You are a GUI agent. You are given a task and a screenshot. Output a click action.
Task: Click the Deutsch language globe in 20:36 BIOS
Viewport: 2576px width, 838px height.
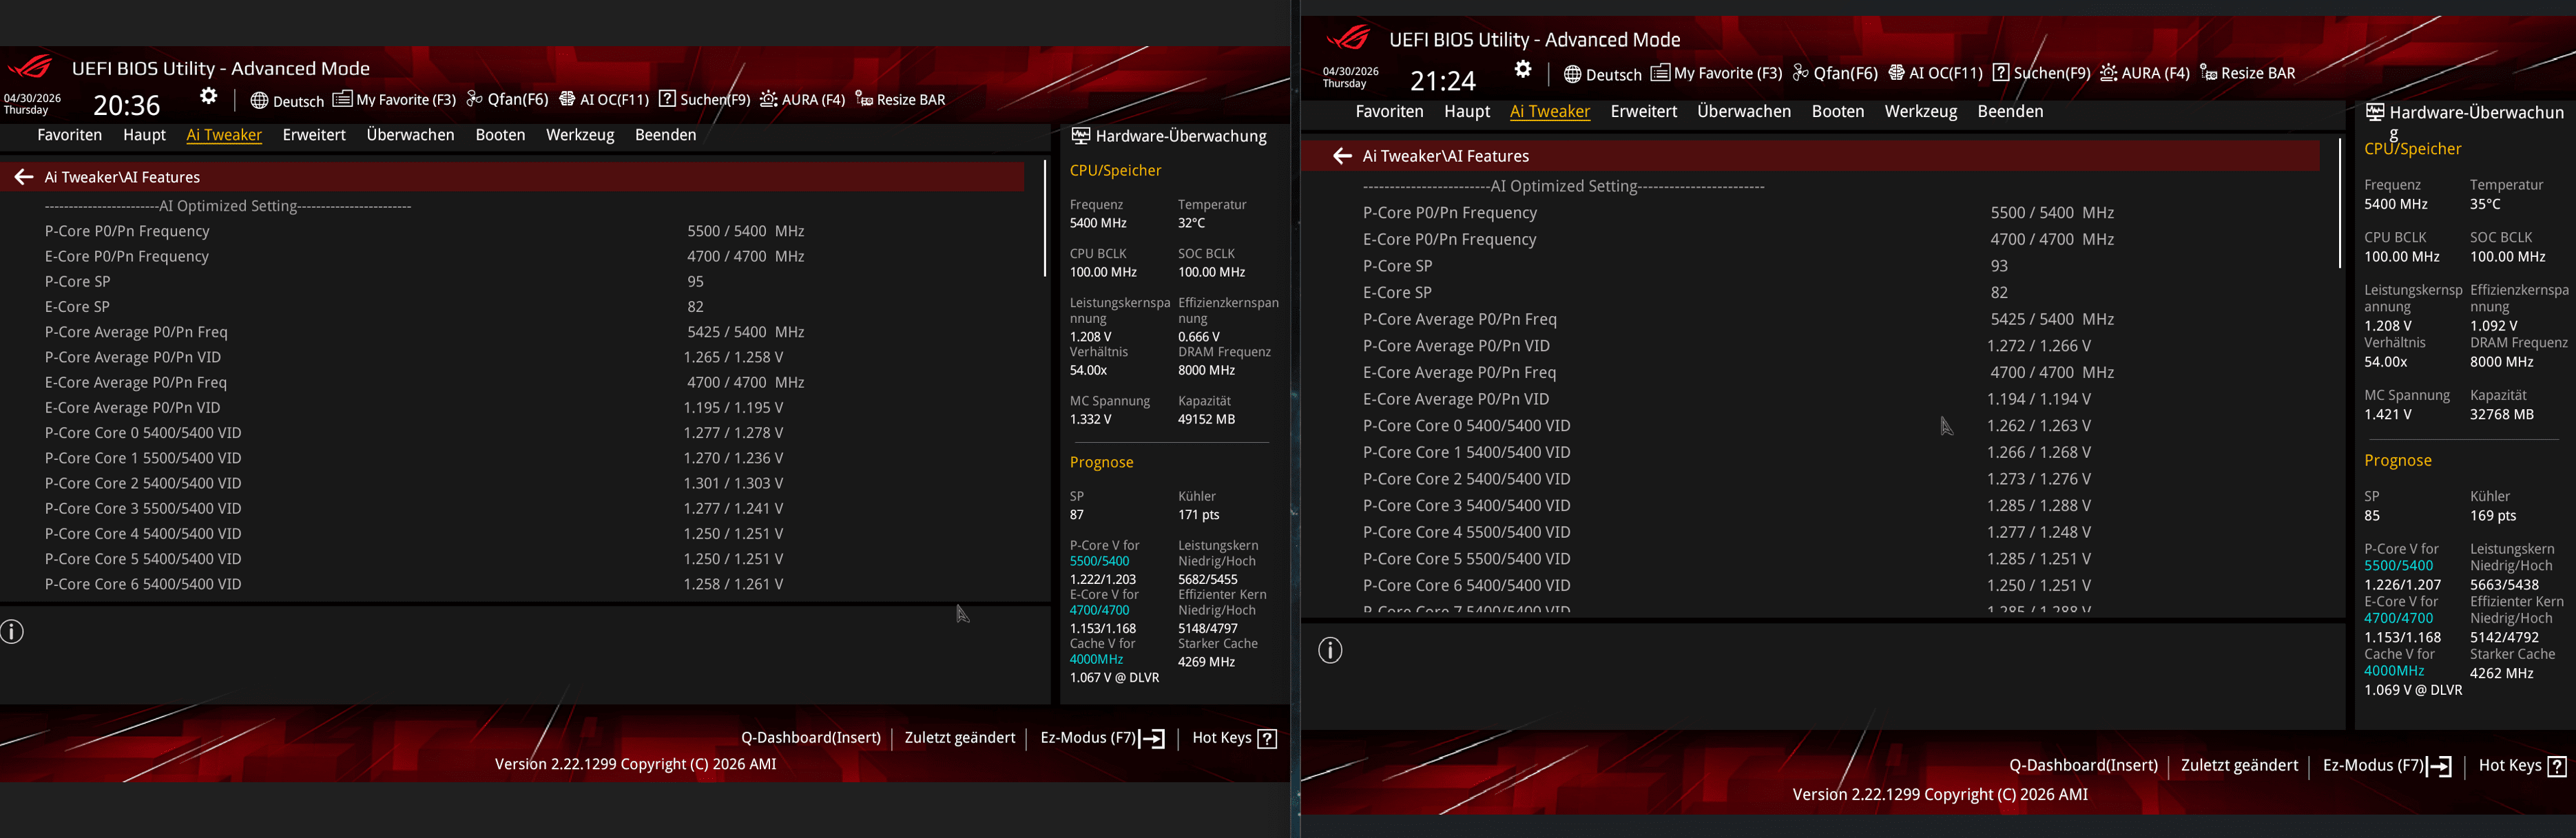click(x=259, y=100)
